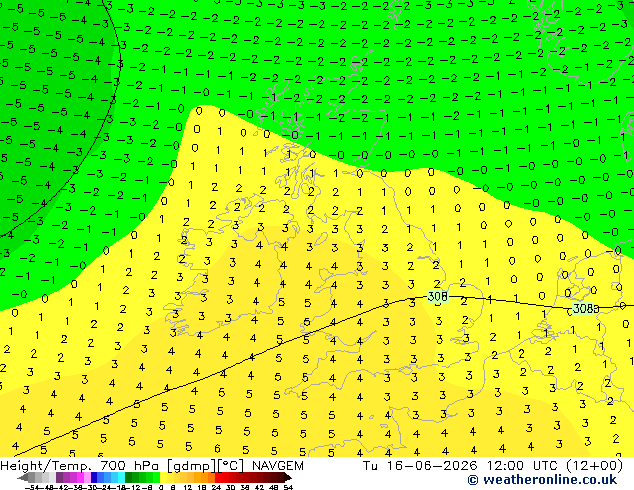The image size is (634, 490).
Task: Click the '6' temperature value at the map bottom
Action: (x=218, y=448)
